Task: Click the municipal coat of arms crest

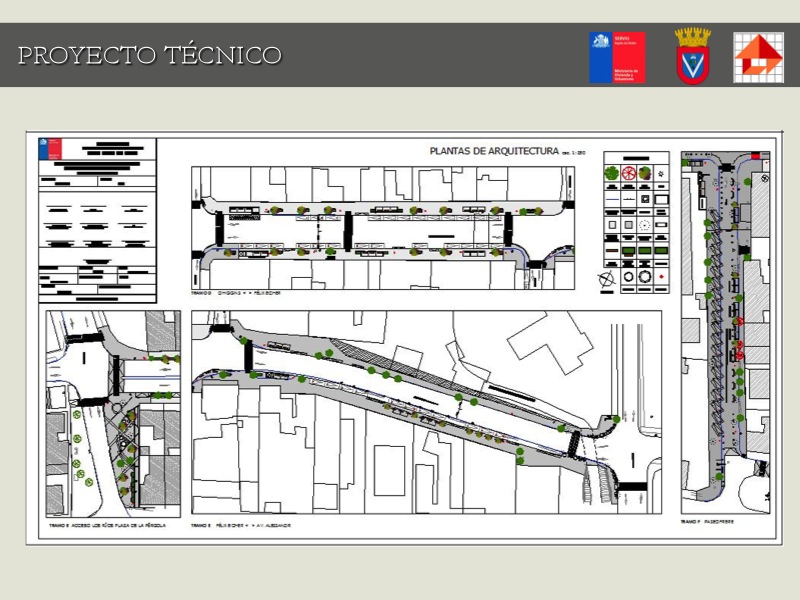Action: [x=692, y=56]
